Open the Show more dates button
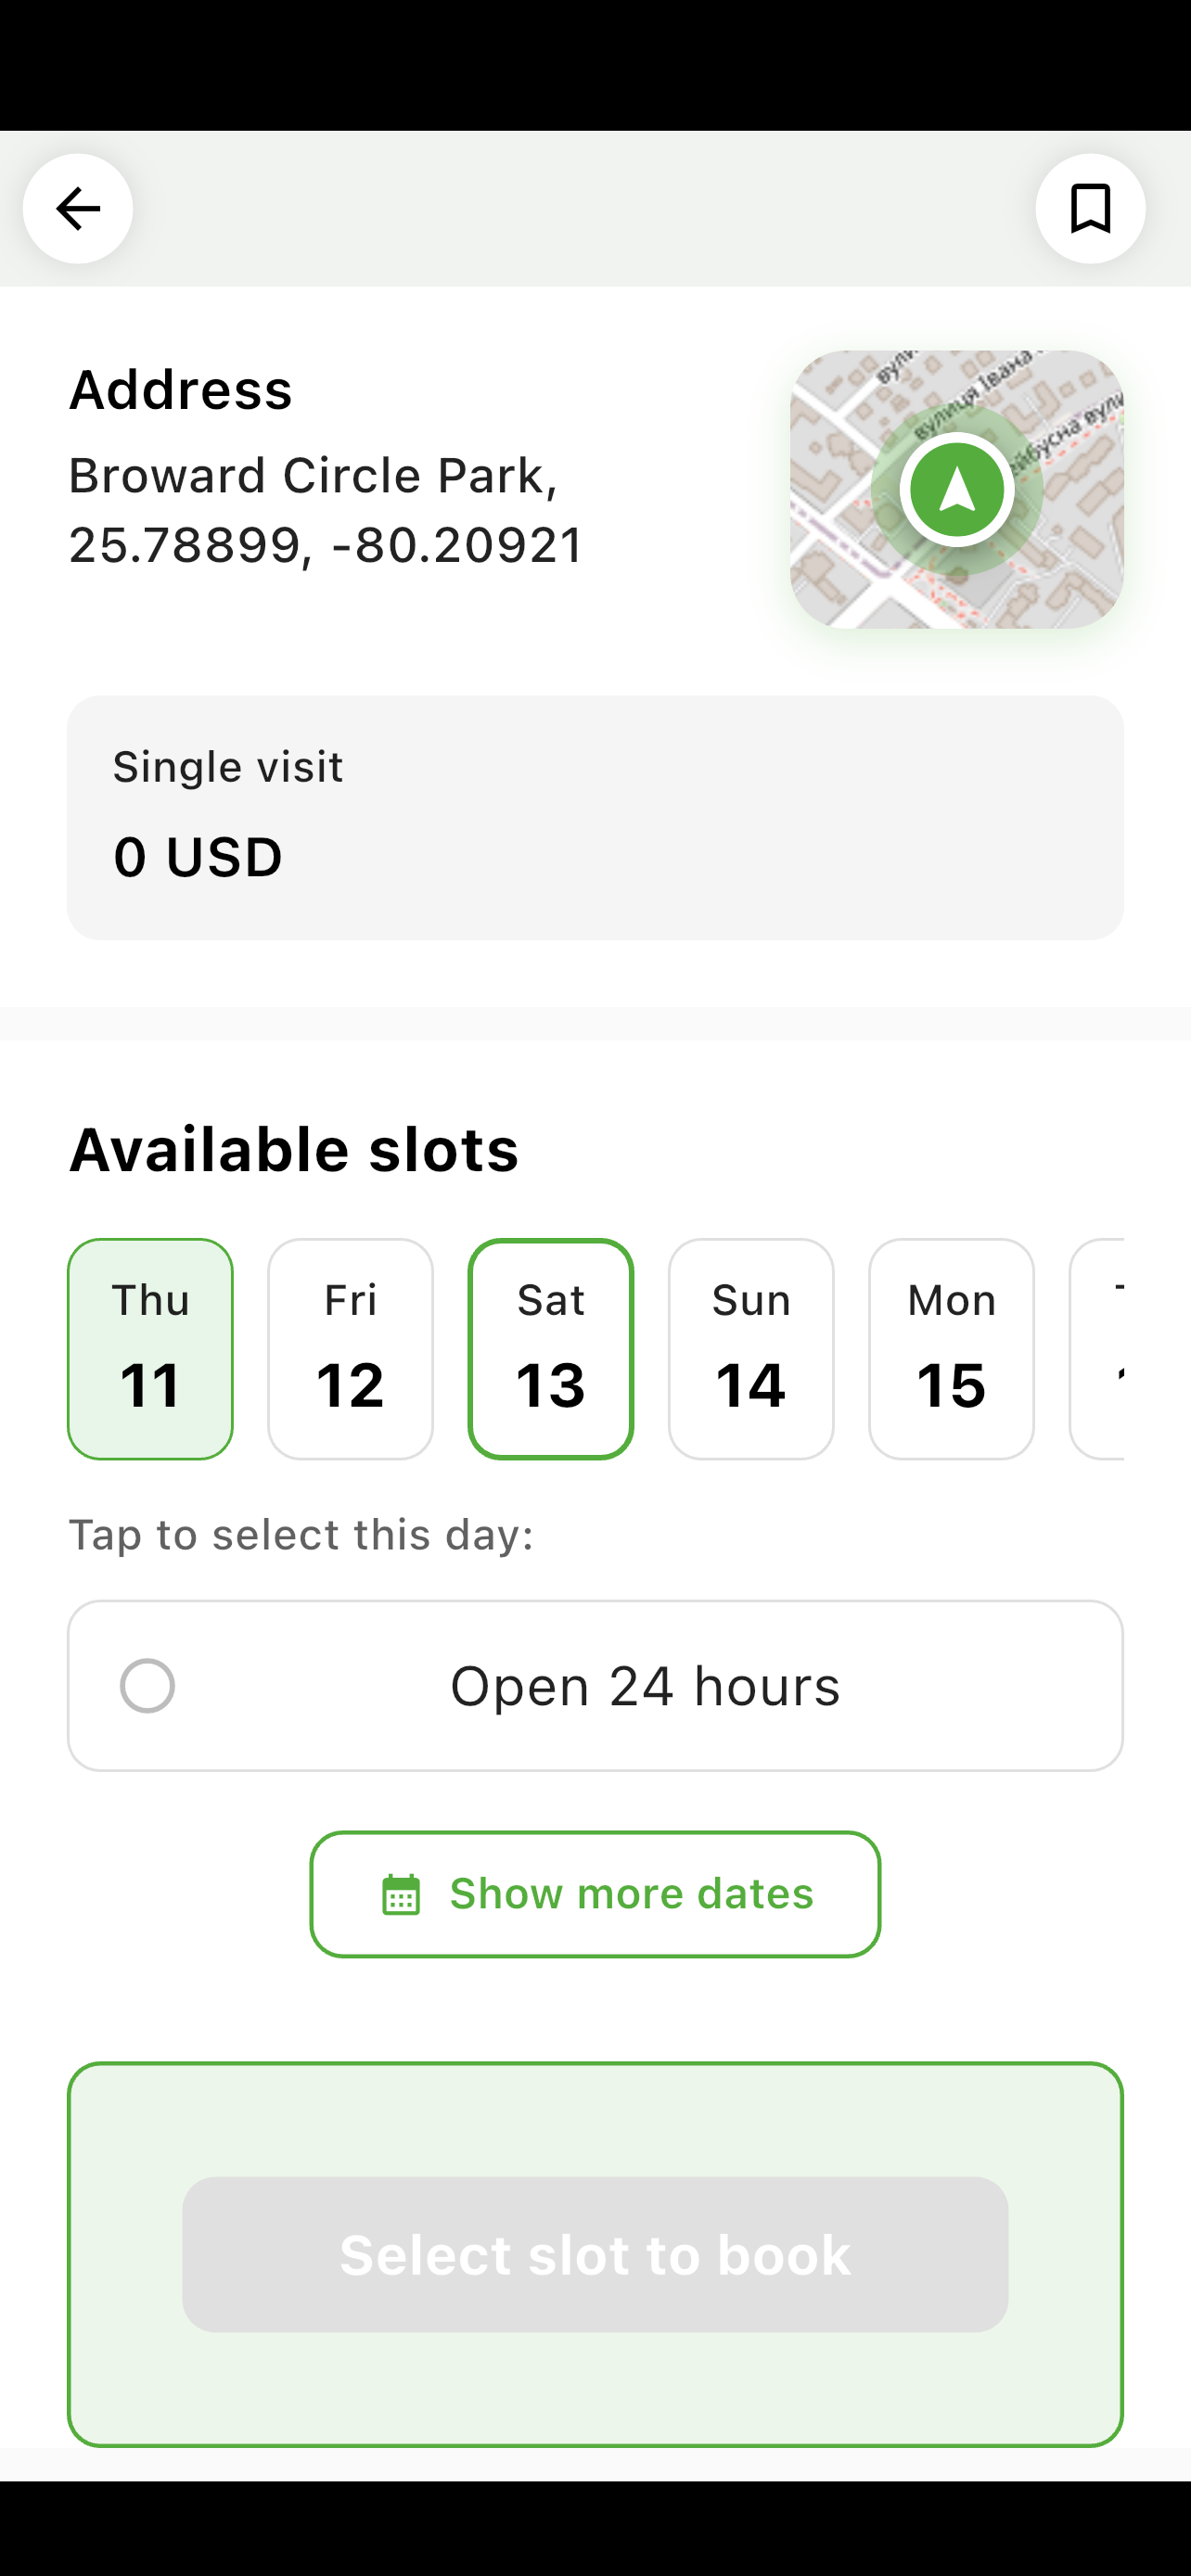This screenshot has height=2576, width=1191. pos(595,1894)
